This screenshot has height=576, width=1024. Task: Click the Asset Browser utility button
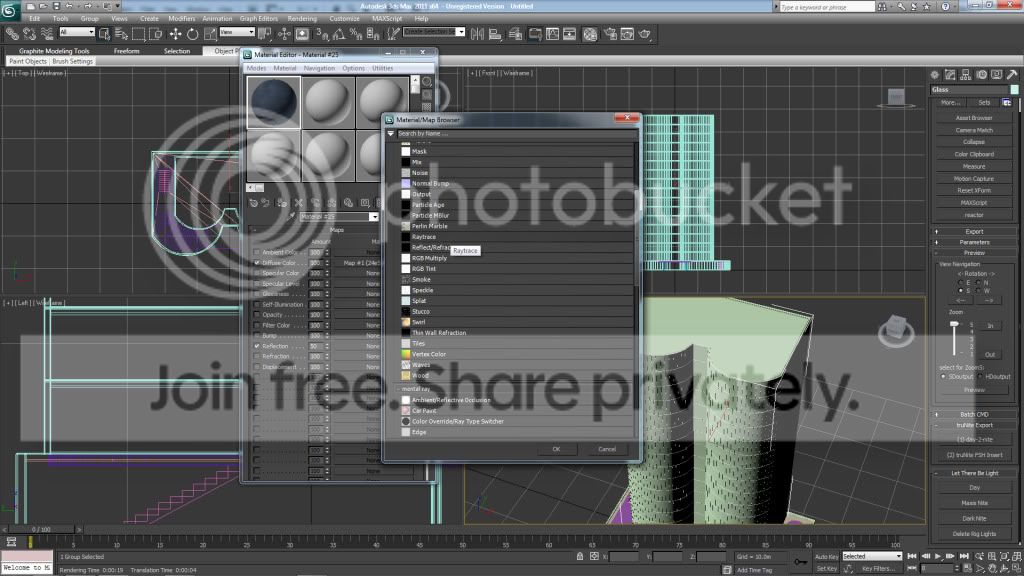point(974,118)
